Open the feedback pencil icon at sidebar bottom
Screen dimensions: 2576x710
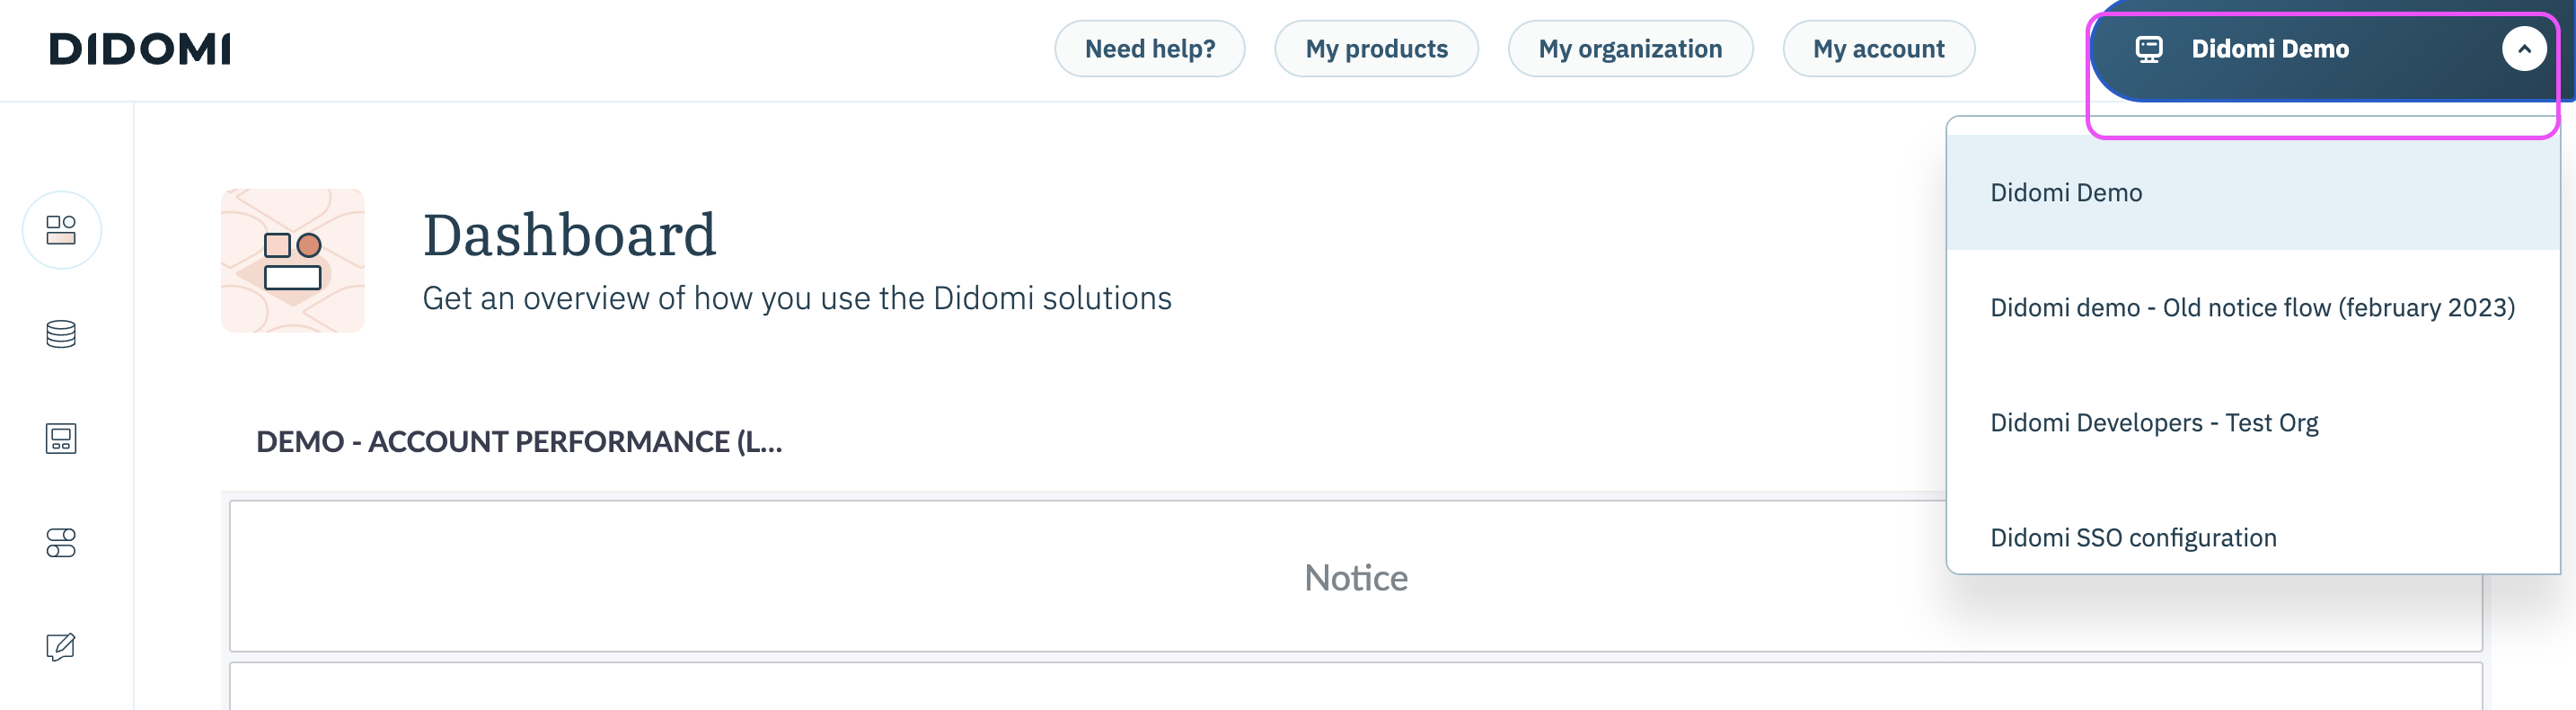[61, 645]
